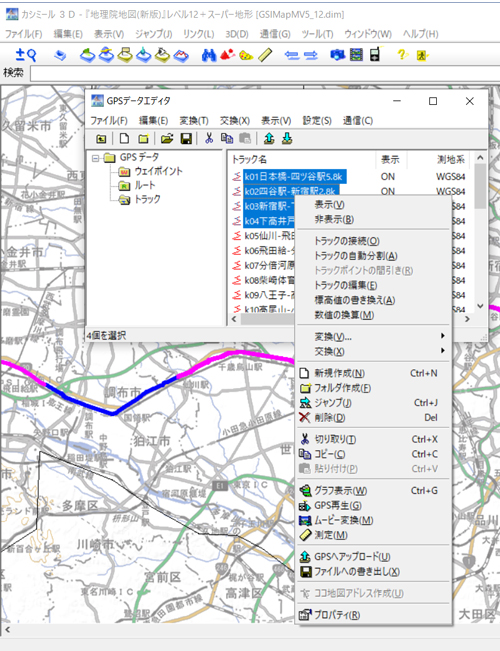
Task: Choose トラックの自動分割(A)
Action: click(374, 256)
